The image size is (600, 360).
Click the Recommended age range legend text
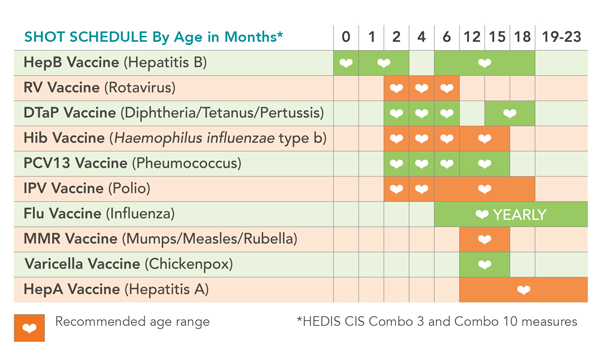[x=132, y=322]
